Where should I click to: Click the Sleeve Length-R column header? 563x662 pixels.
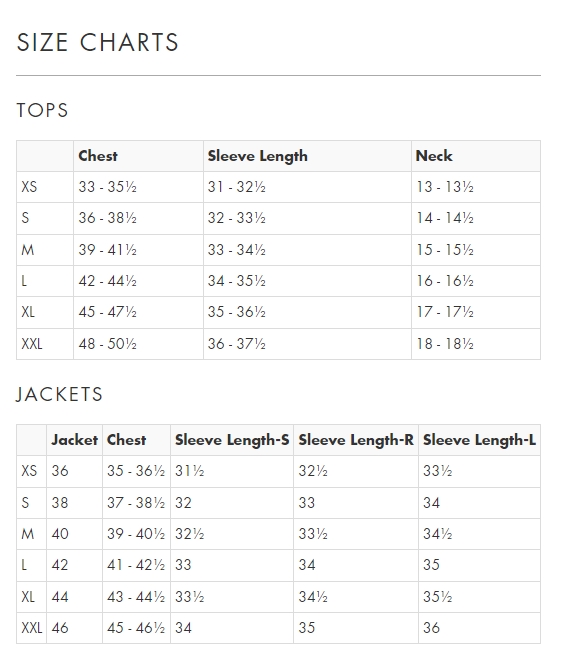click(356, 440)
